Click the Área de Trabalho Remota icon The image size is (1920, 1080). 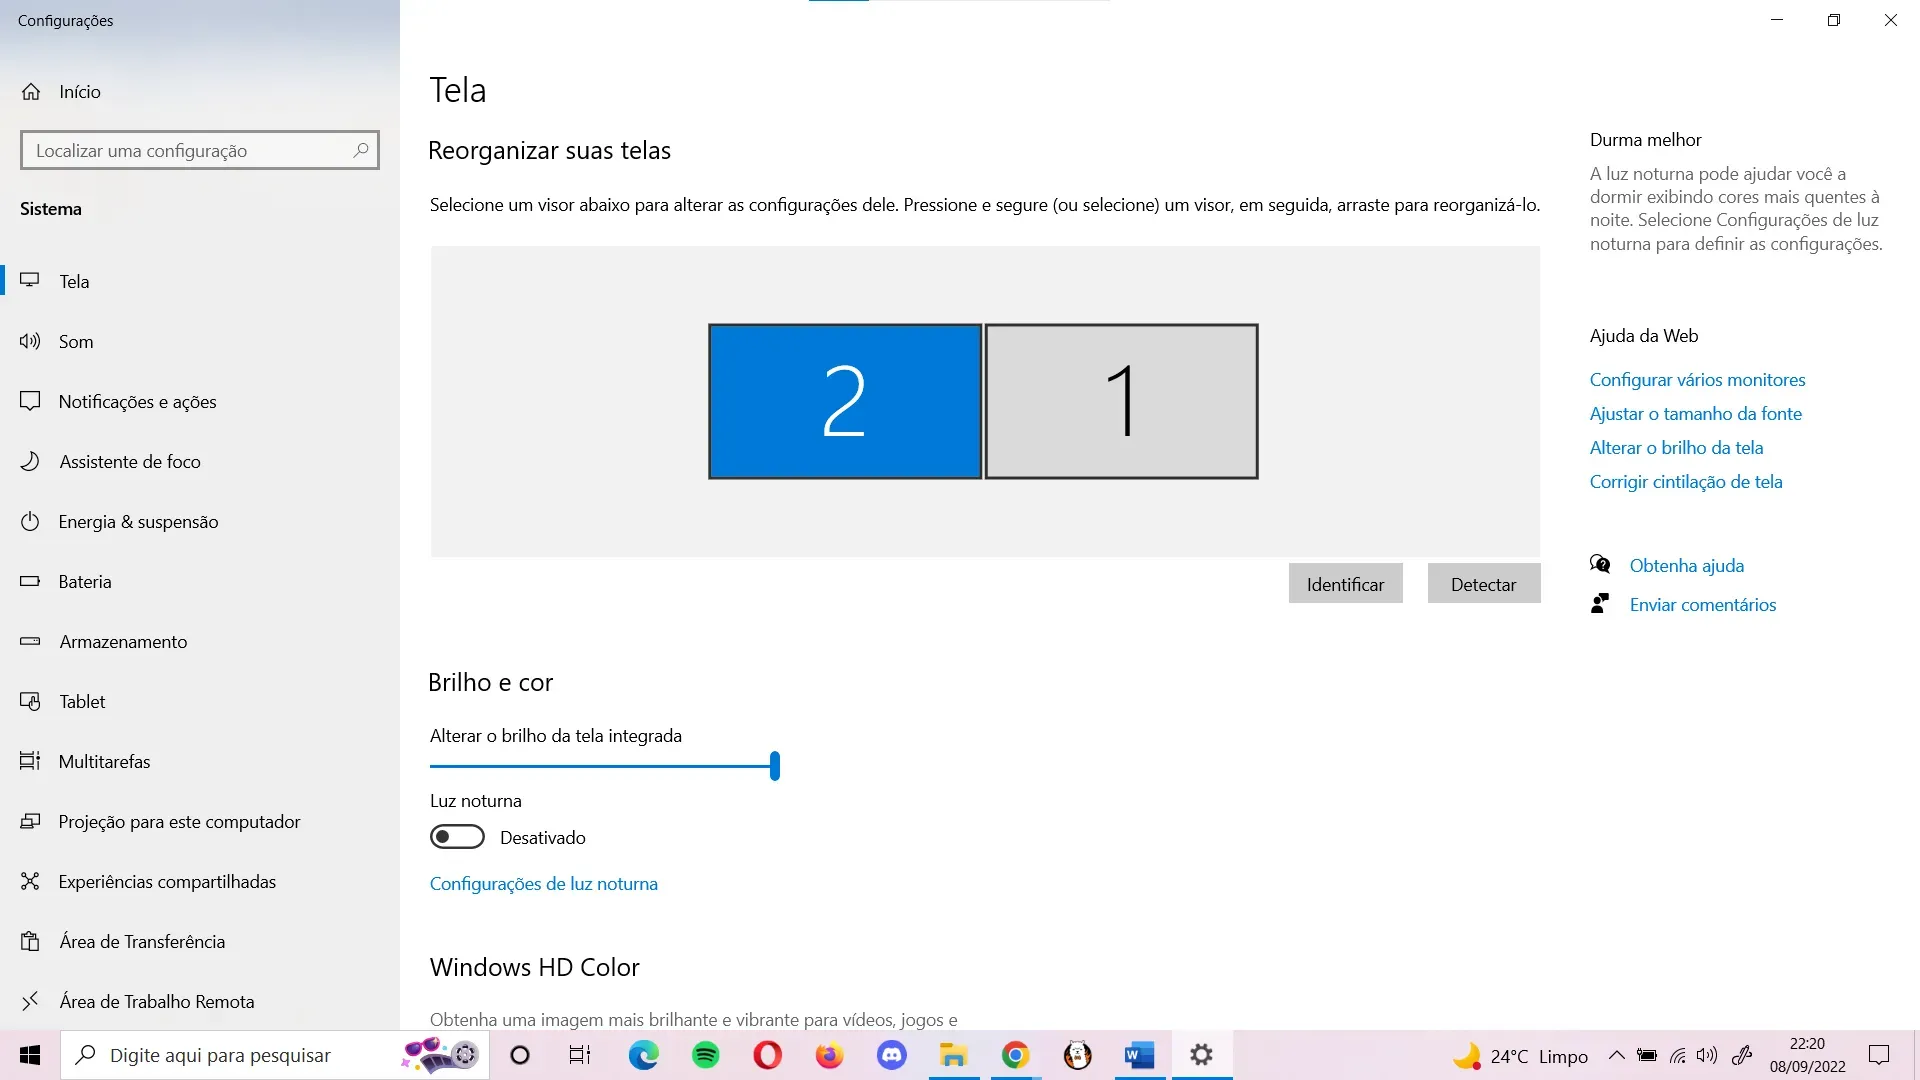point(30,1001)
